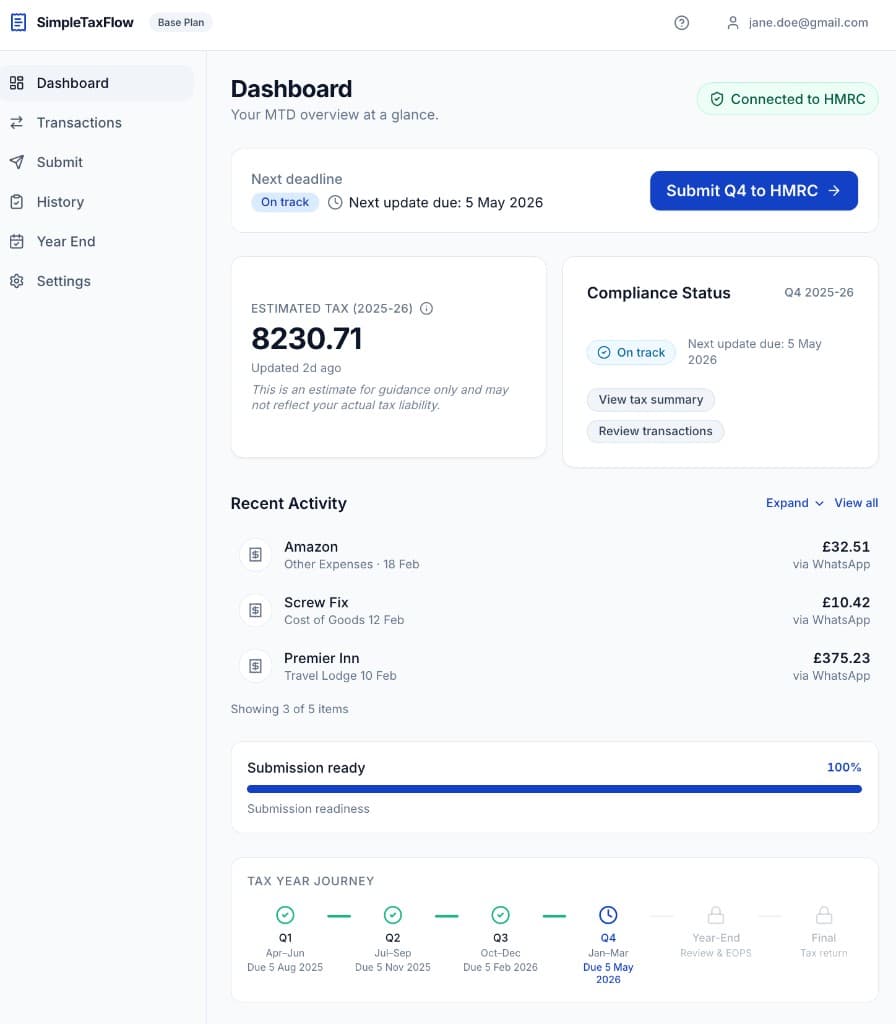Image resolution: width=896 pixels, height=1024 pixels.
Task: Click the estimated tax info icon
Action: 427,308
